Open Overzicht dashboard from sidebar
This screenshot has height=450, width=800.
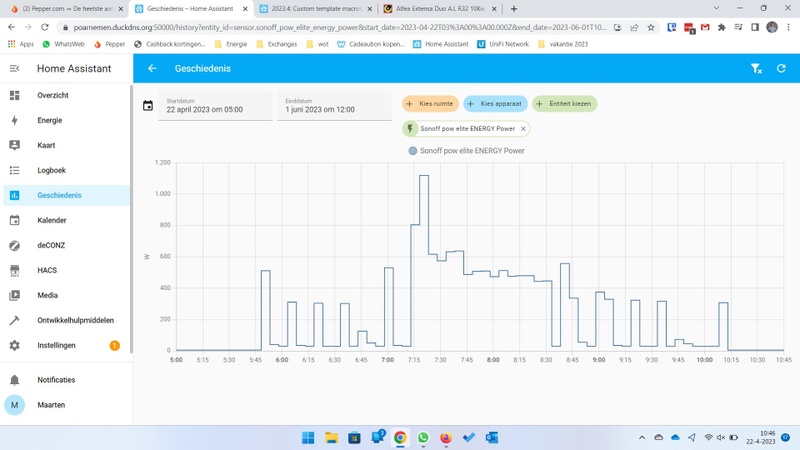(66, 95)
